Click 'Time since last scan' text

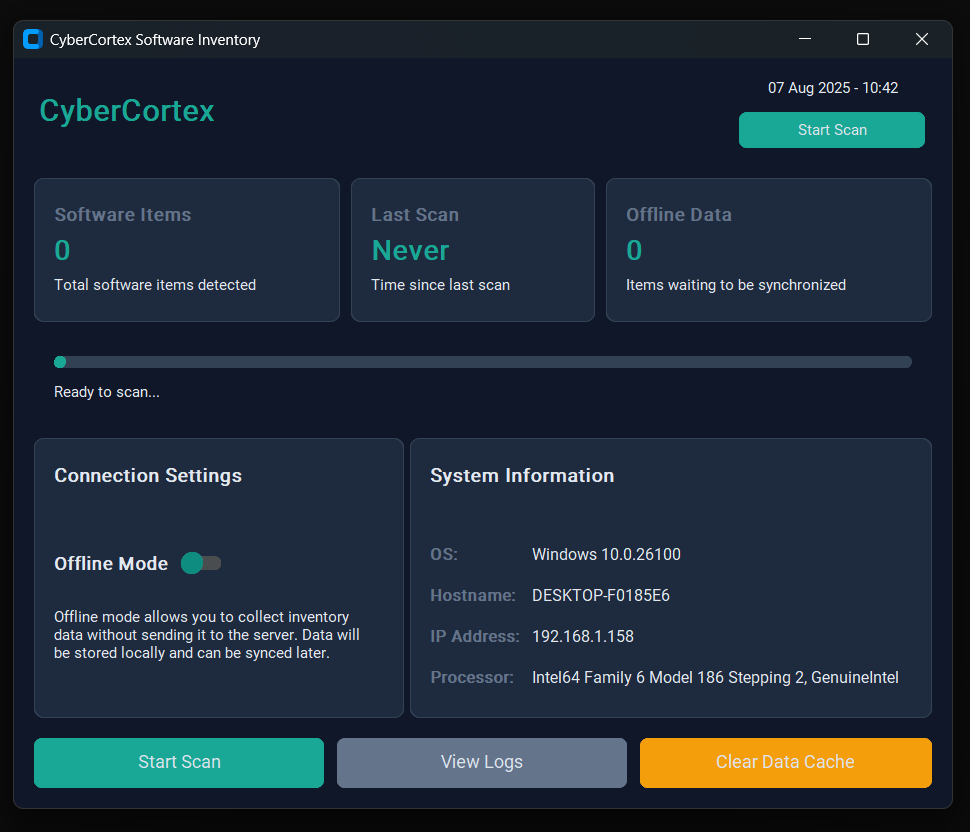(440, 285)
